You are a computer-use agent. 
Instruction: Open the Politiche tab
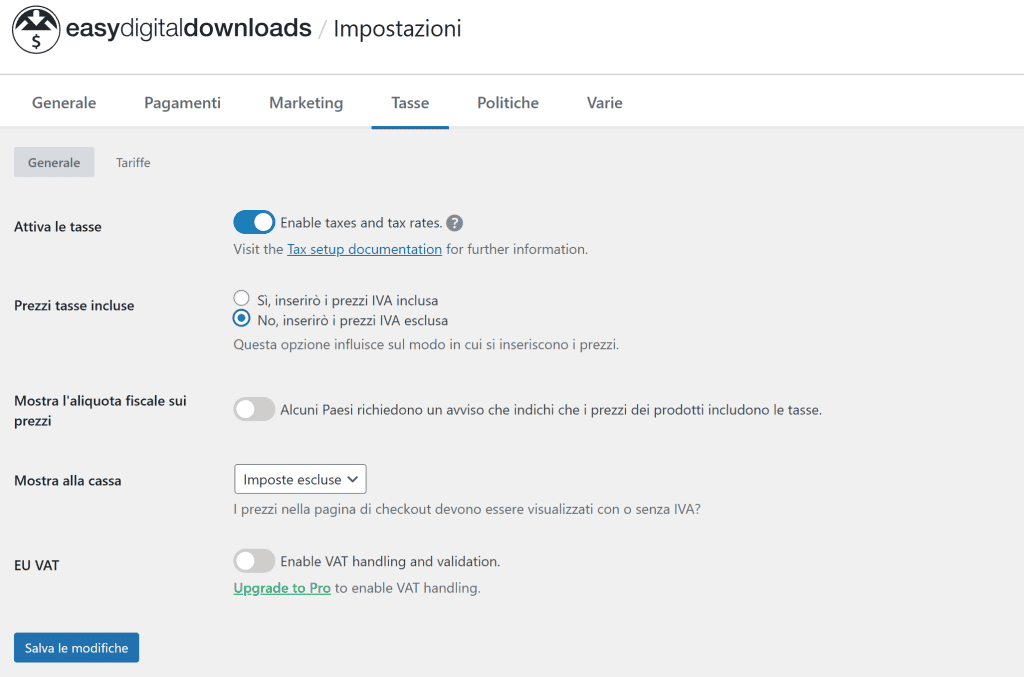coord(508,103)
